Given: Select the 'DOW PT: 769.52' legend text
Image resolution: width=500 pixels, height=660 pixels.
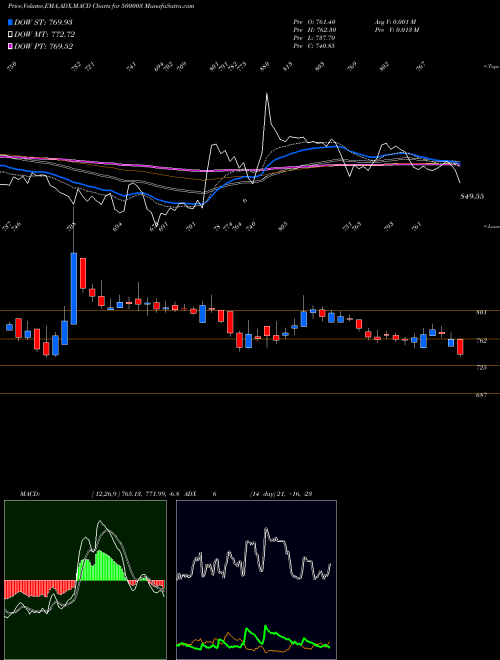Looking at the screenshot, I should point(44,46).
